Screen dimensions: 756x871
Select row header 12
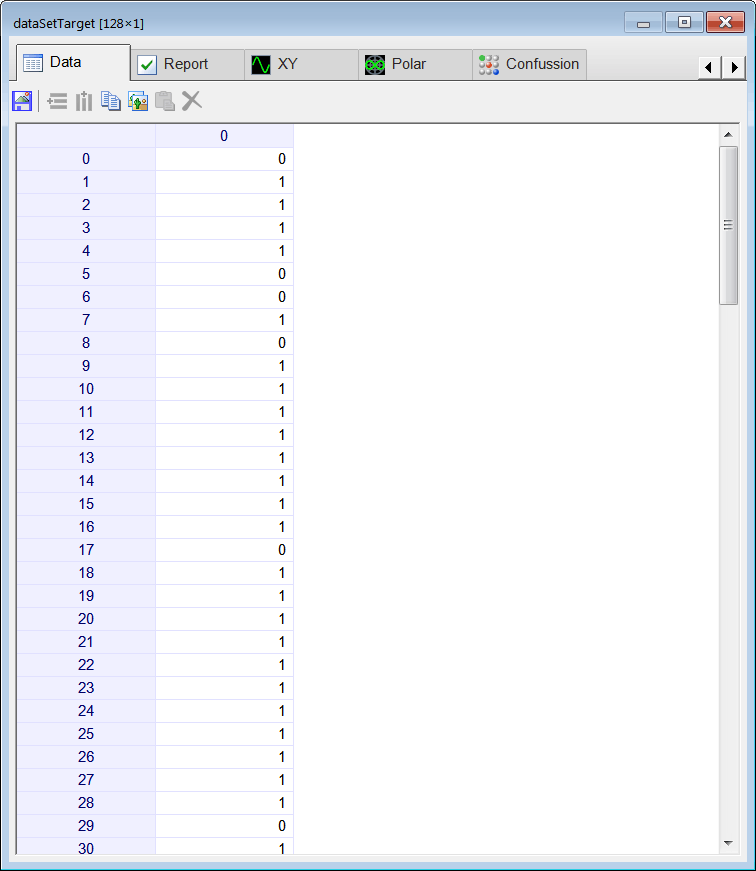coord(86,435)
